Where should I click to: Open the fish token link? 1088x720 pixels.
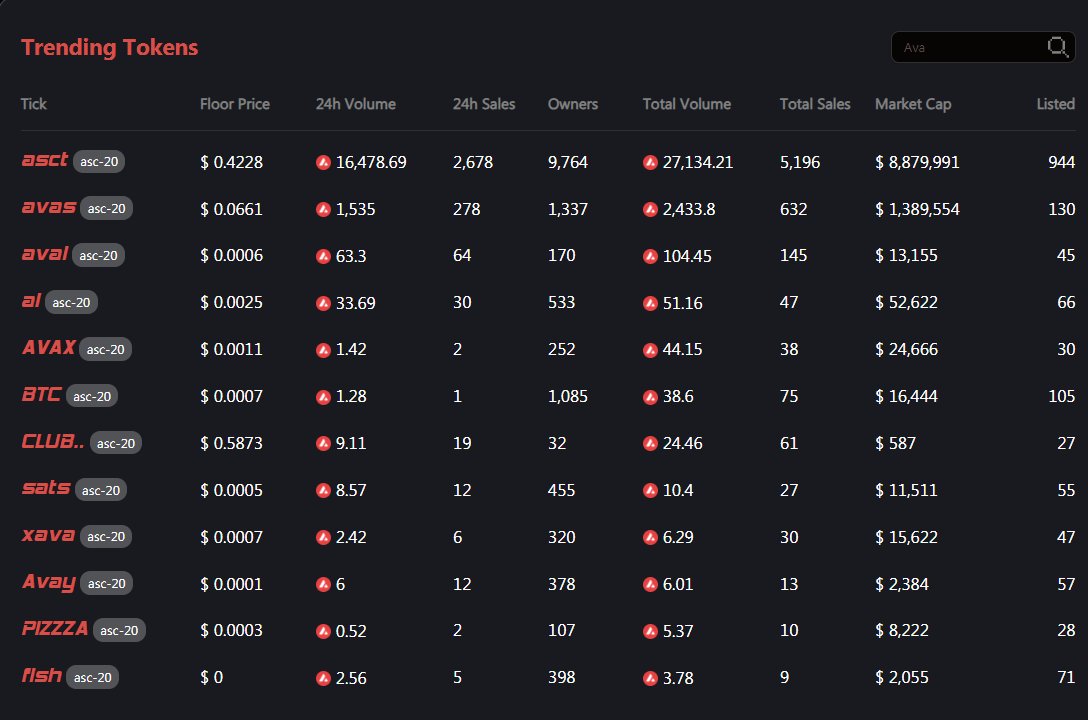42,675
